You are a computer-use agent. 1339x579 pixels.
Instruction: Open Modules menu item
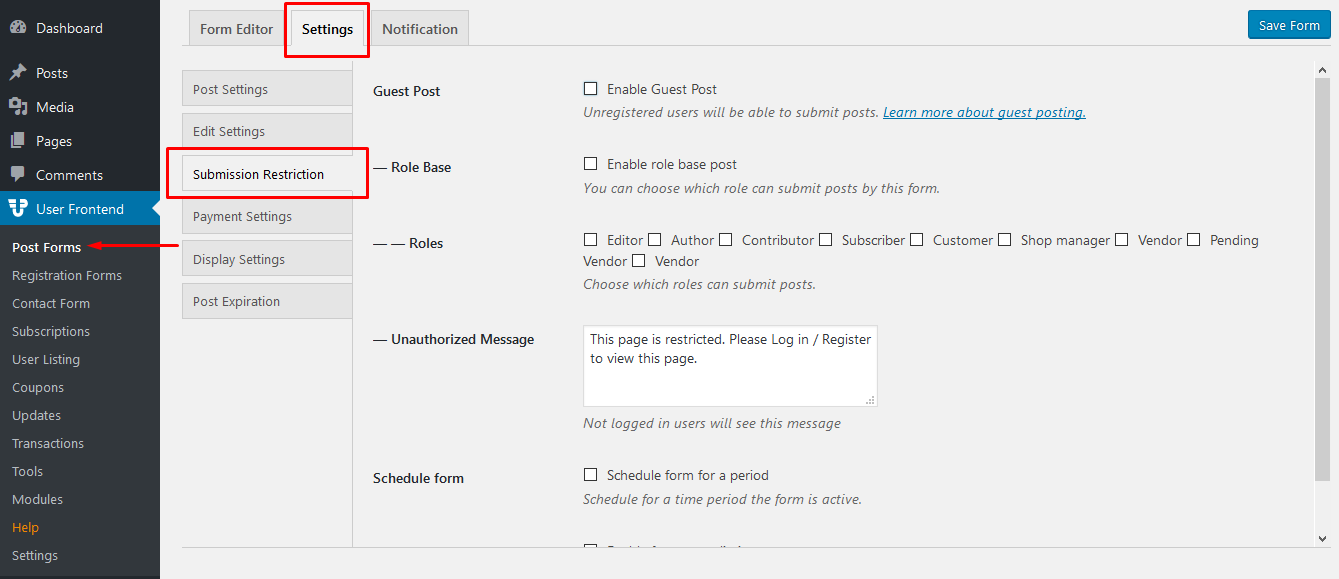37,499
